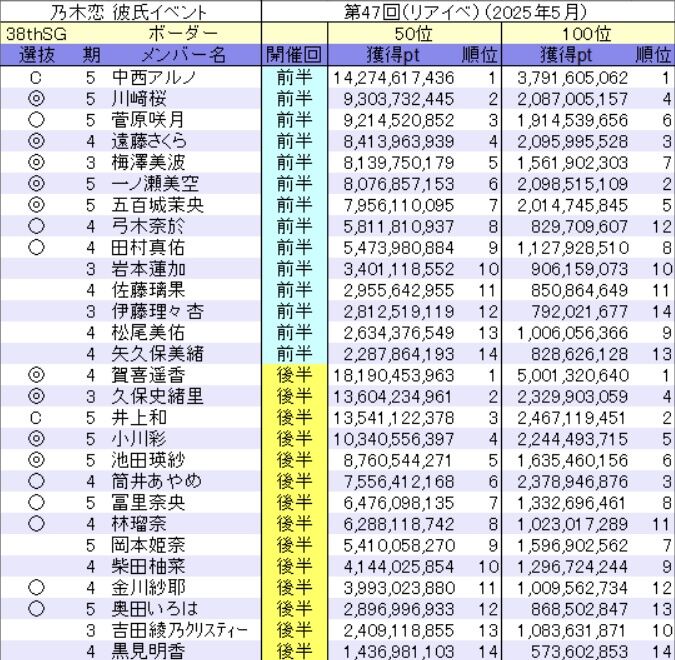Click member name 金川紗耶
Screen dimensions: 675x660
click(148, 587)
